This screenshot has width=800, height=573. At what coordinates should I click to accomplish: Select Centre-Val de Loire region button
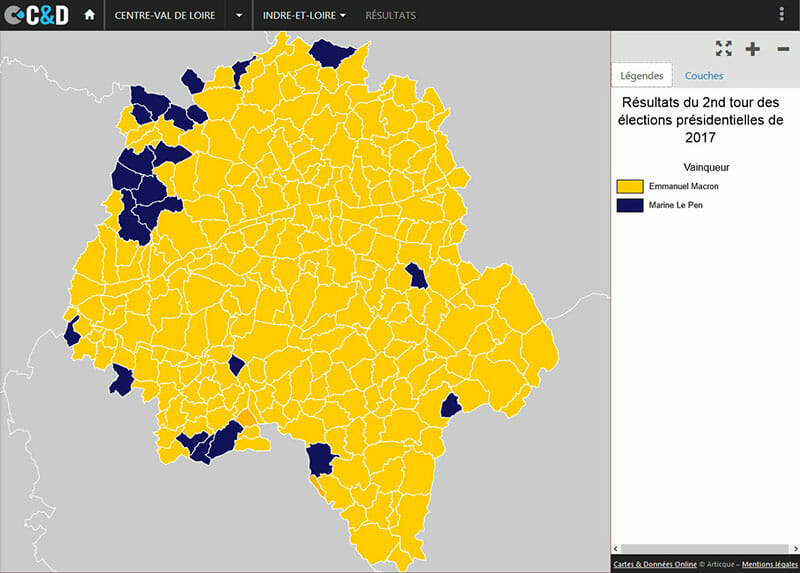(x=164, y=15)
